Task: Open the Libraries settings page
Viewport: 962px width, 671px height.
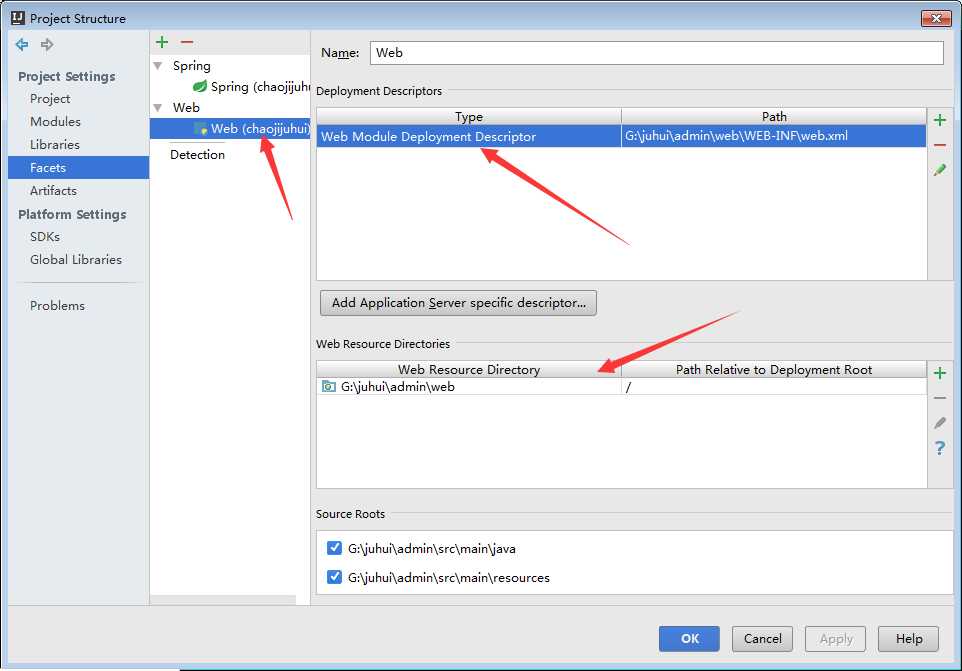Action: pyautogui.click(x=55, y=145)
